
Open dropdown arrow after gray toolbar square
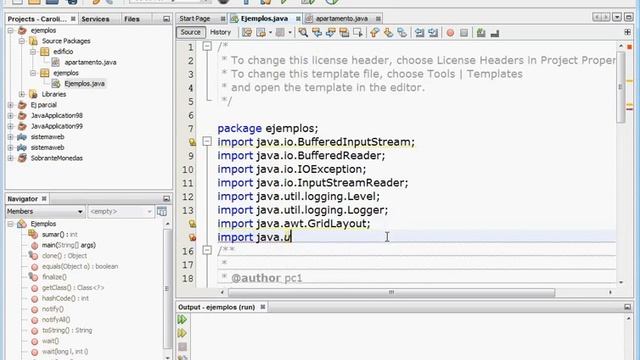point(290,33)
